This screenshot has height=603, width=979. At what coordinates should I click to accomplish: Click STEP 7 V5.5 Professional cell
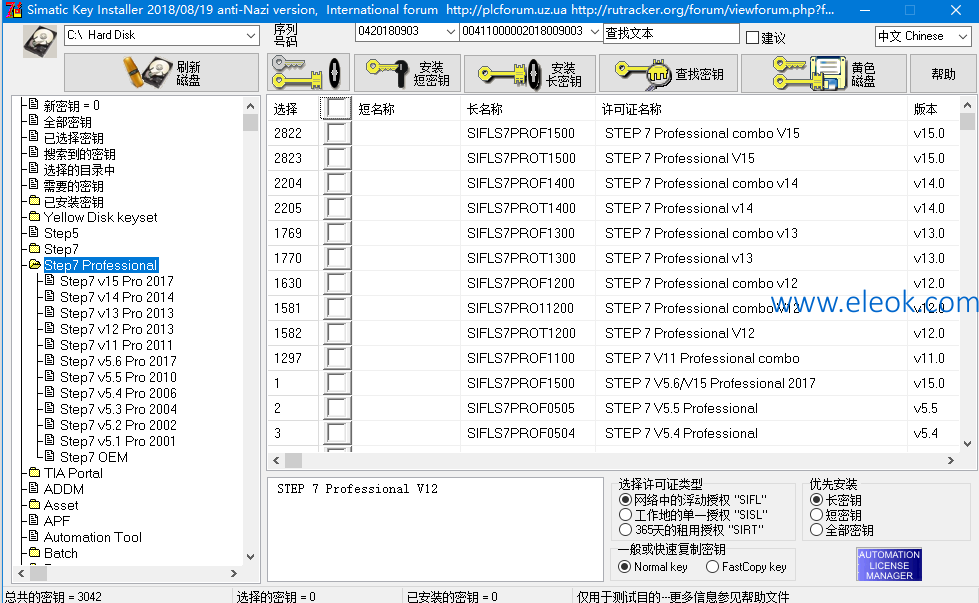[x=681, y=408]
